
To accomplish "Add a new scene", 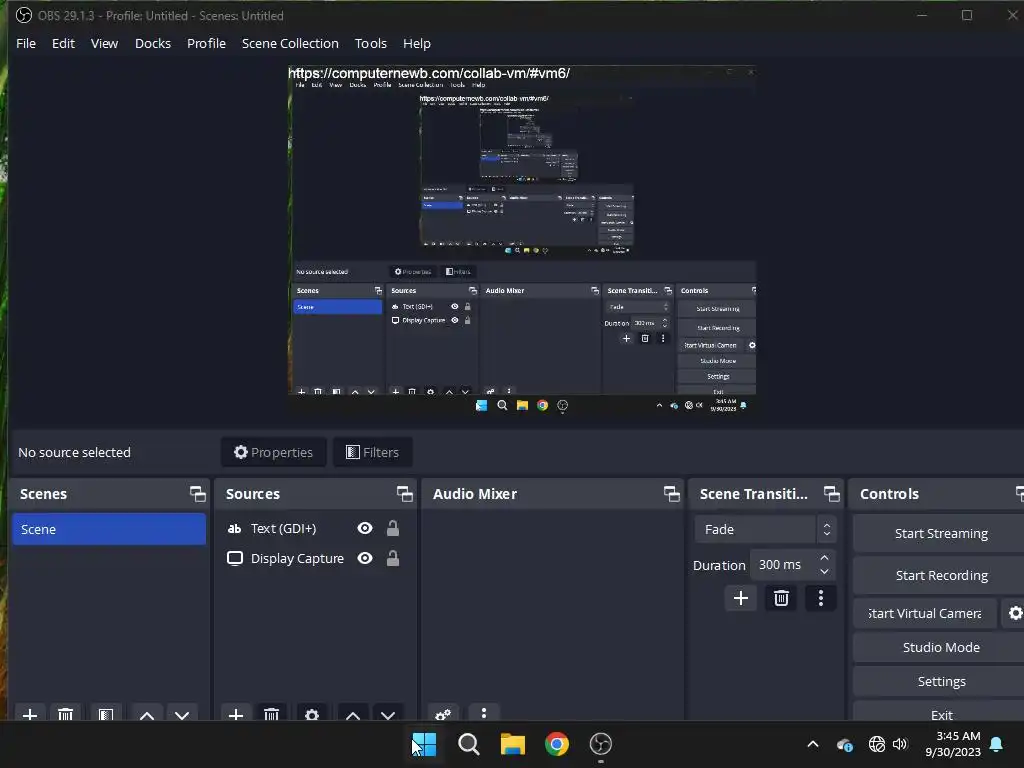I will coord(30,714).
